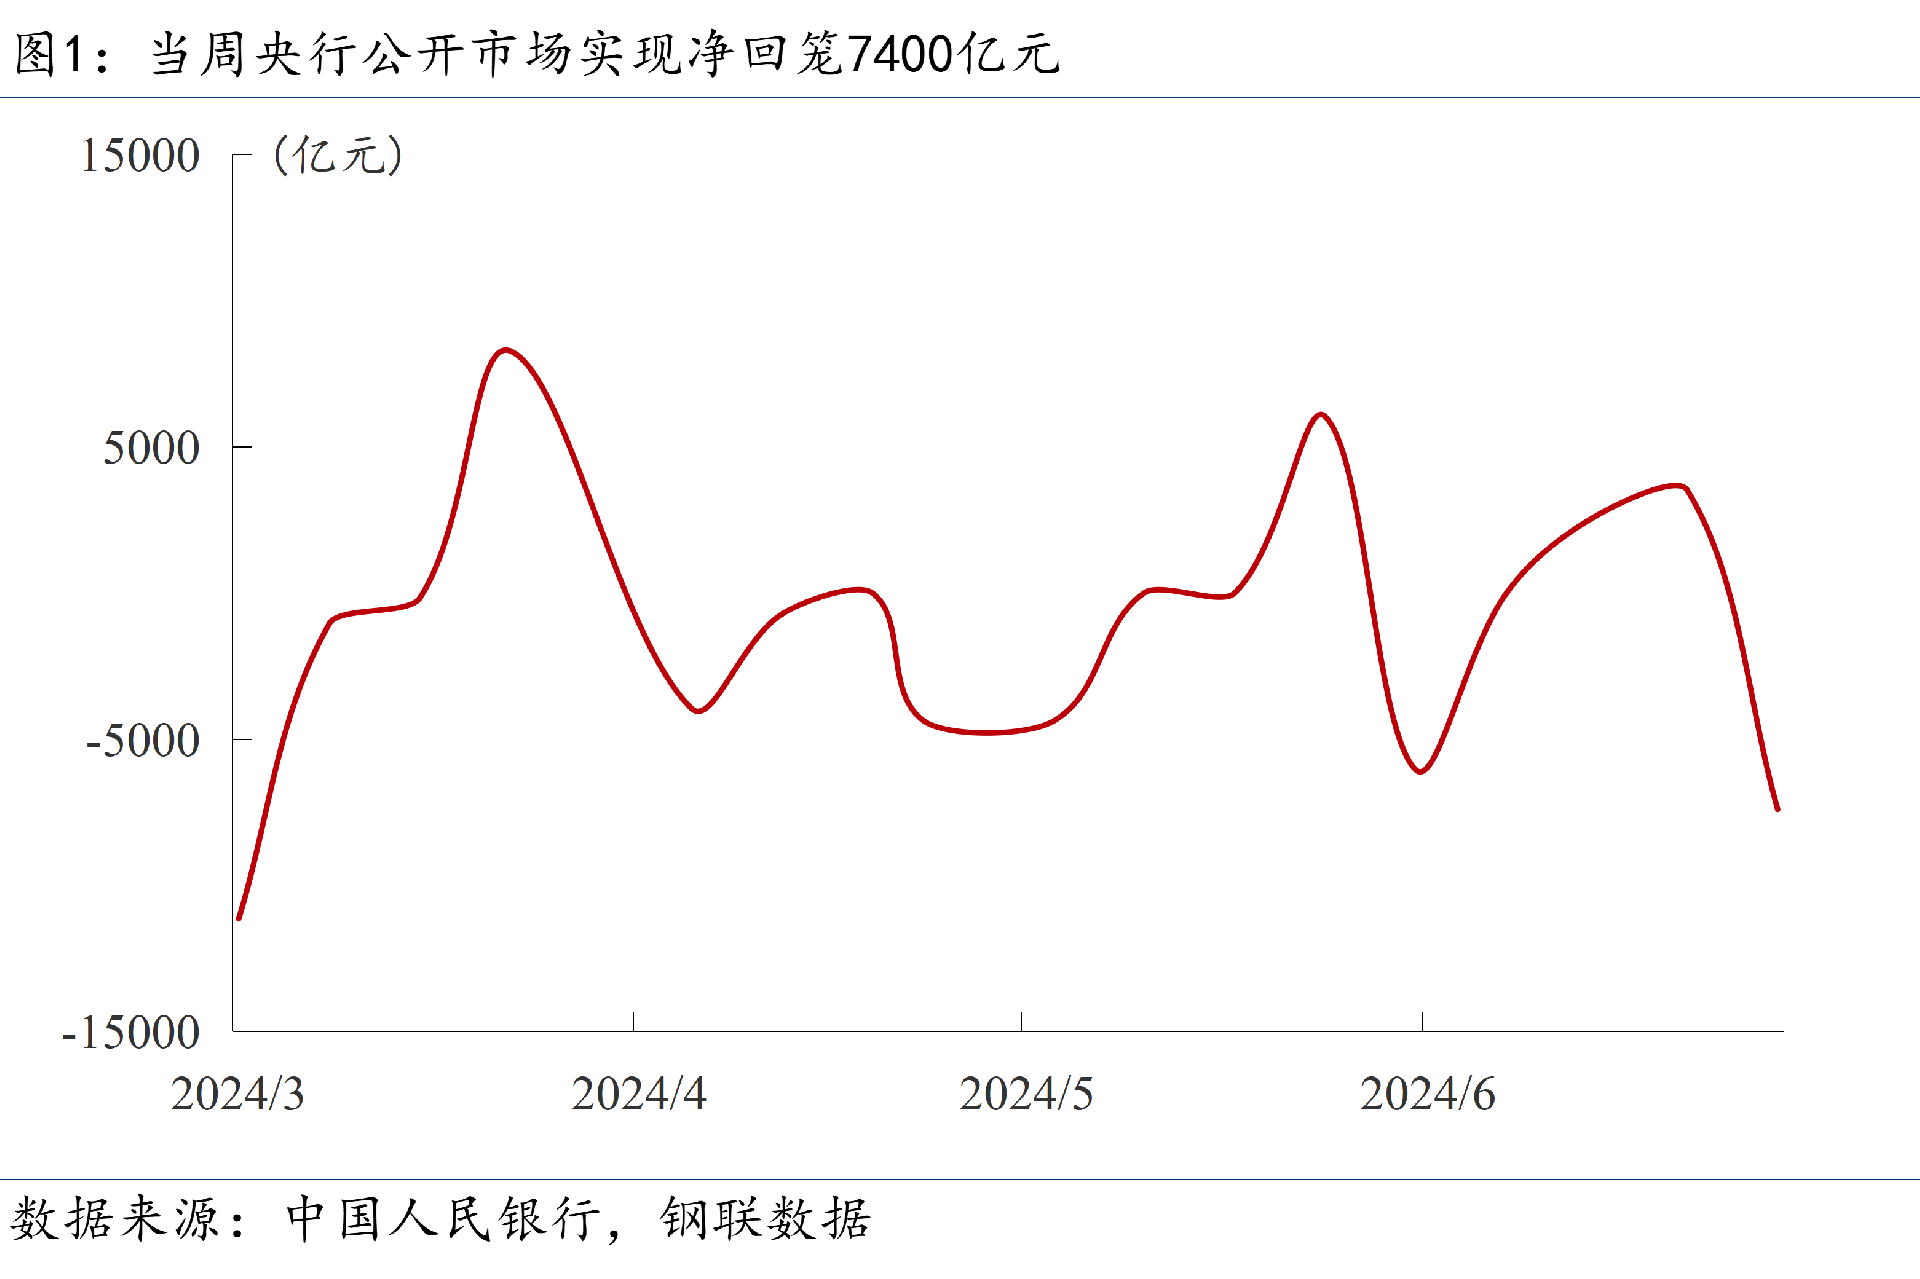The image size is (1920, 1279).
Task: Click the 2024/3 x-axis label
Action: (237, 1094)
